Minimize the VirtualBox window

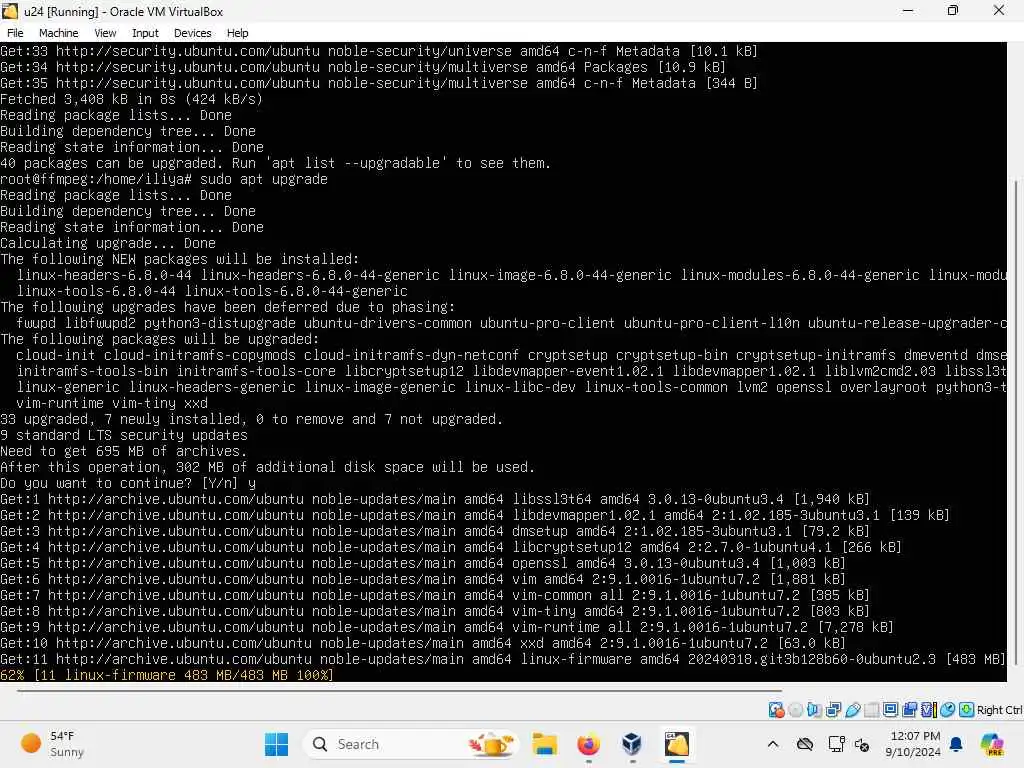pyautogui.click(x=908, y=10)
